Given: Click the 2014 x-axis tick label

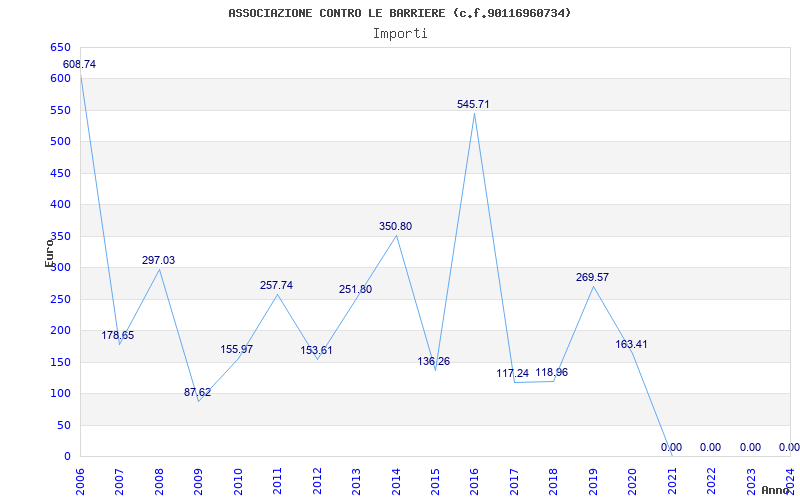Looking at the screenshot, I should tap(396, 482).
